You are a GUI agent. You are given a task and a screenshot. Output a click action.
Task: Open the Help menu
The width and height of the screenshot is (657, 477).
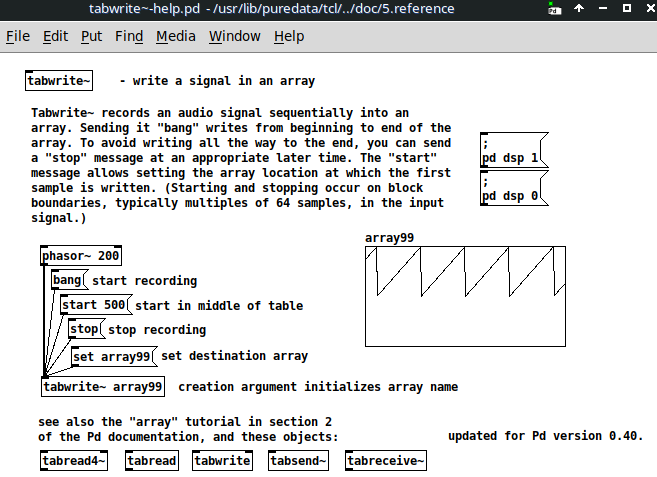pyautogui.click(x=289, y=36)
